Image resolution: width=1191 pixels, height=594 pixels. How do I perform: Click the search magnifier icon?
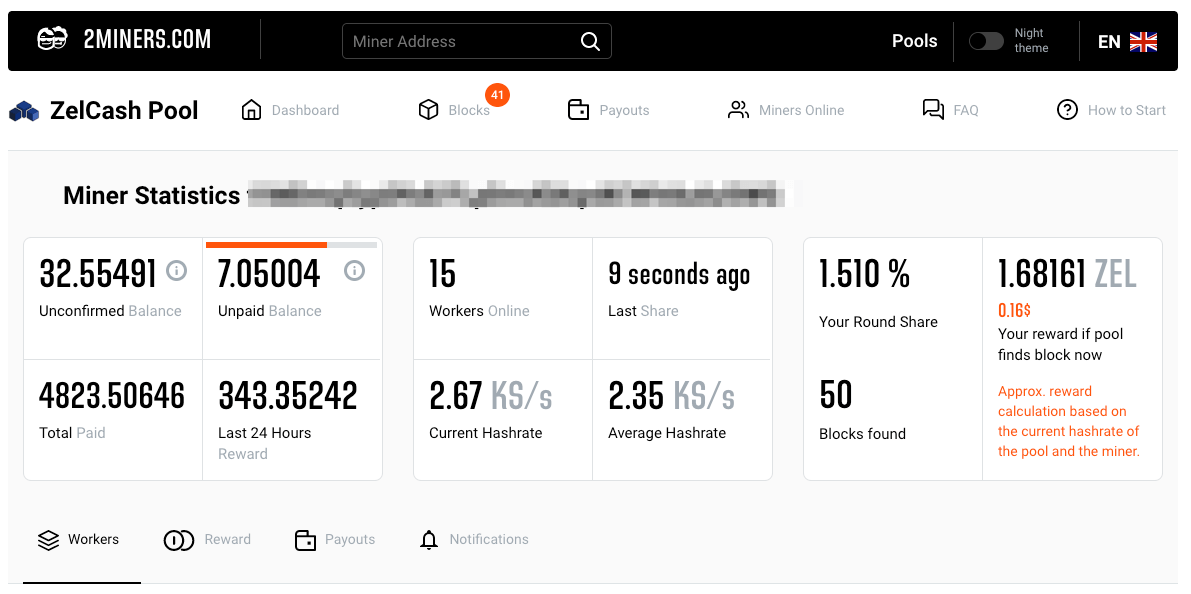pyautogui.click(x=590, y=41)
